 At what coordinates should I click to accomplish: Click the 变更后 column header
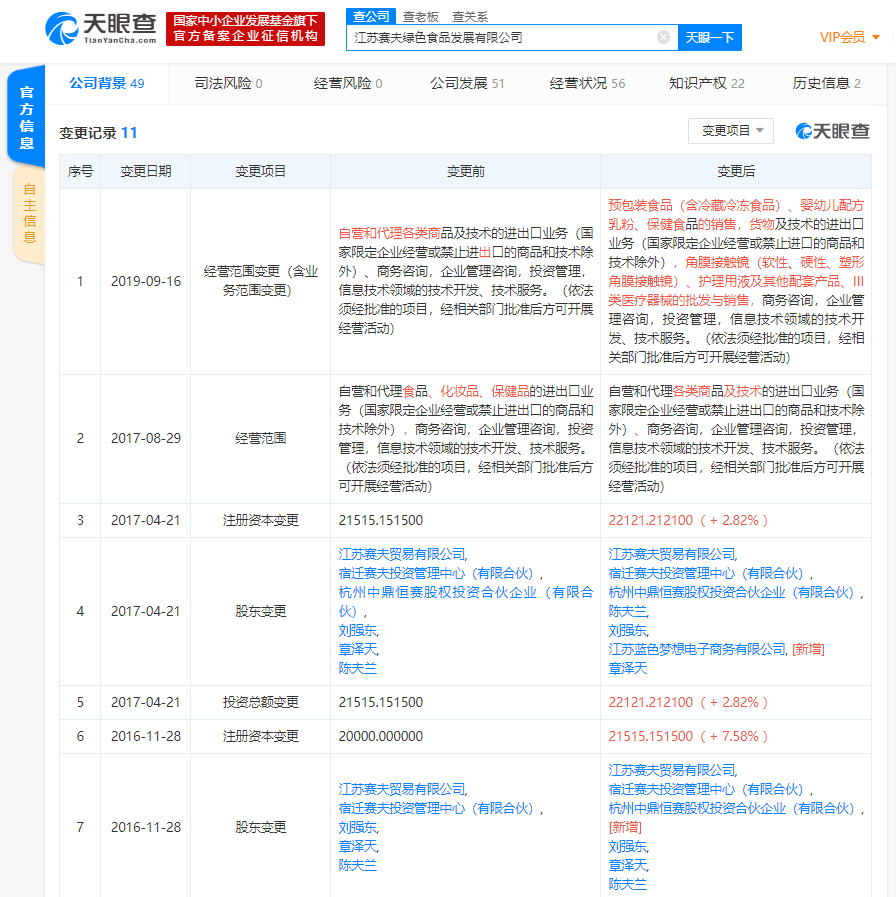pos(736,172)
